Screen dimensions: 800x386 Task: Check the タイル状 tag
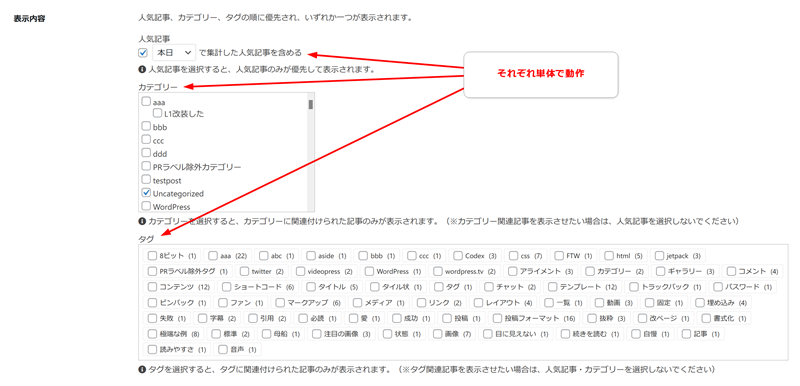pos(375,287)
